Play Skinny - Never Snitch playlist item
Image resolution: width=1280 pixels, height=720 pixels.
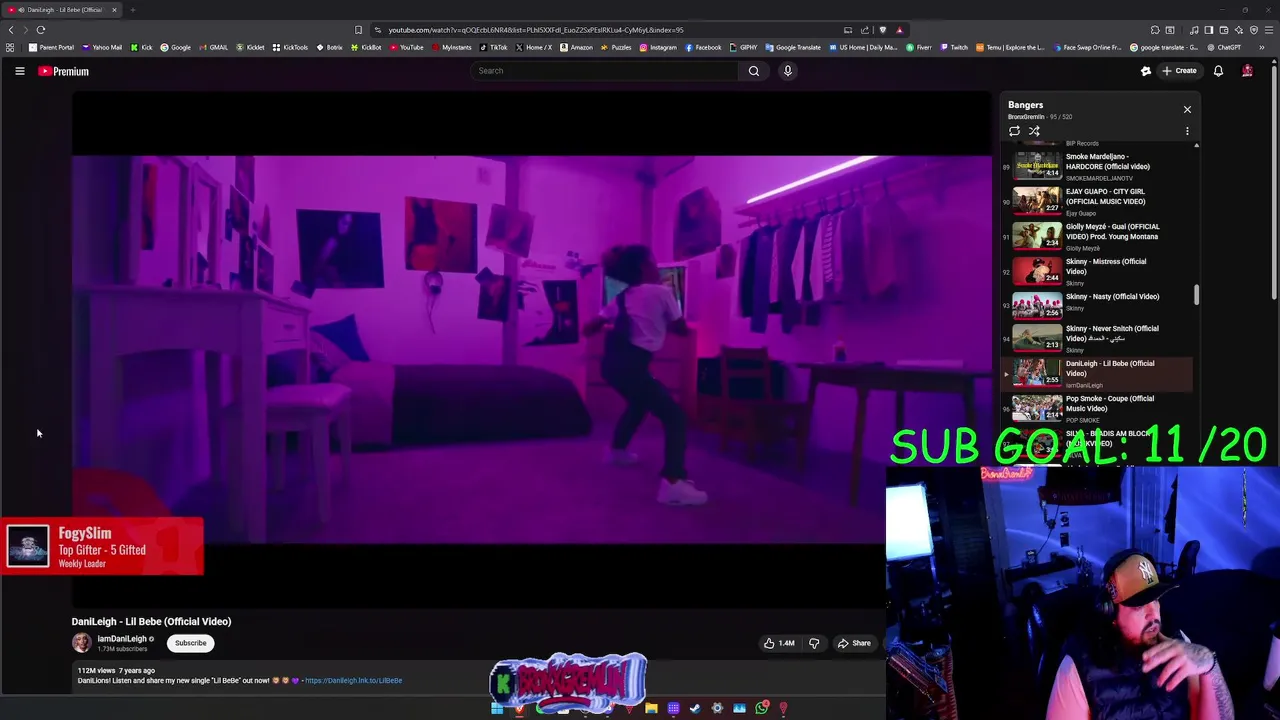pos(1098,339)
